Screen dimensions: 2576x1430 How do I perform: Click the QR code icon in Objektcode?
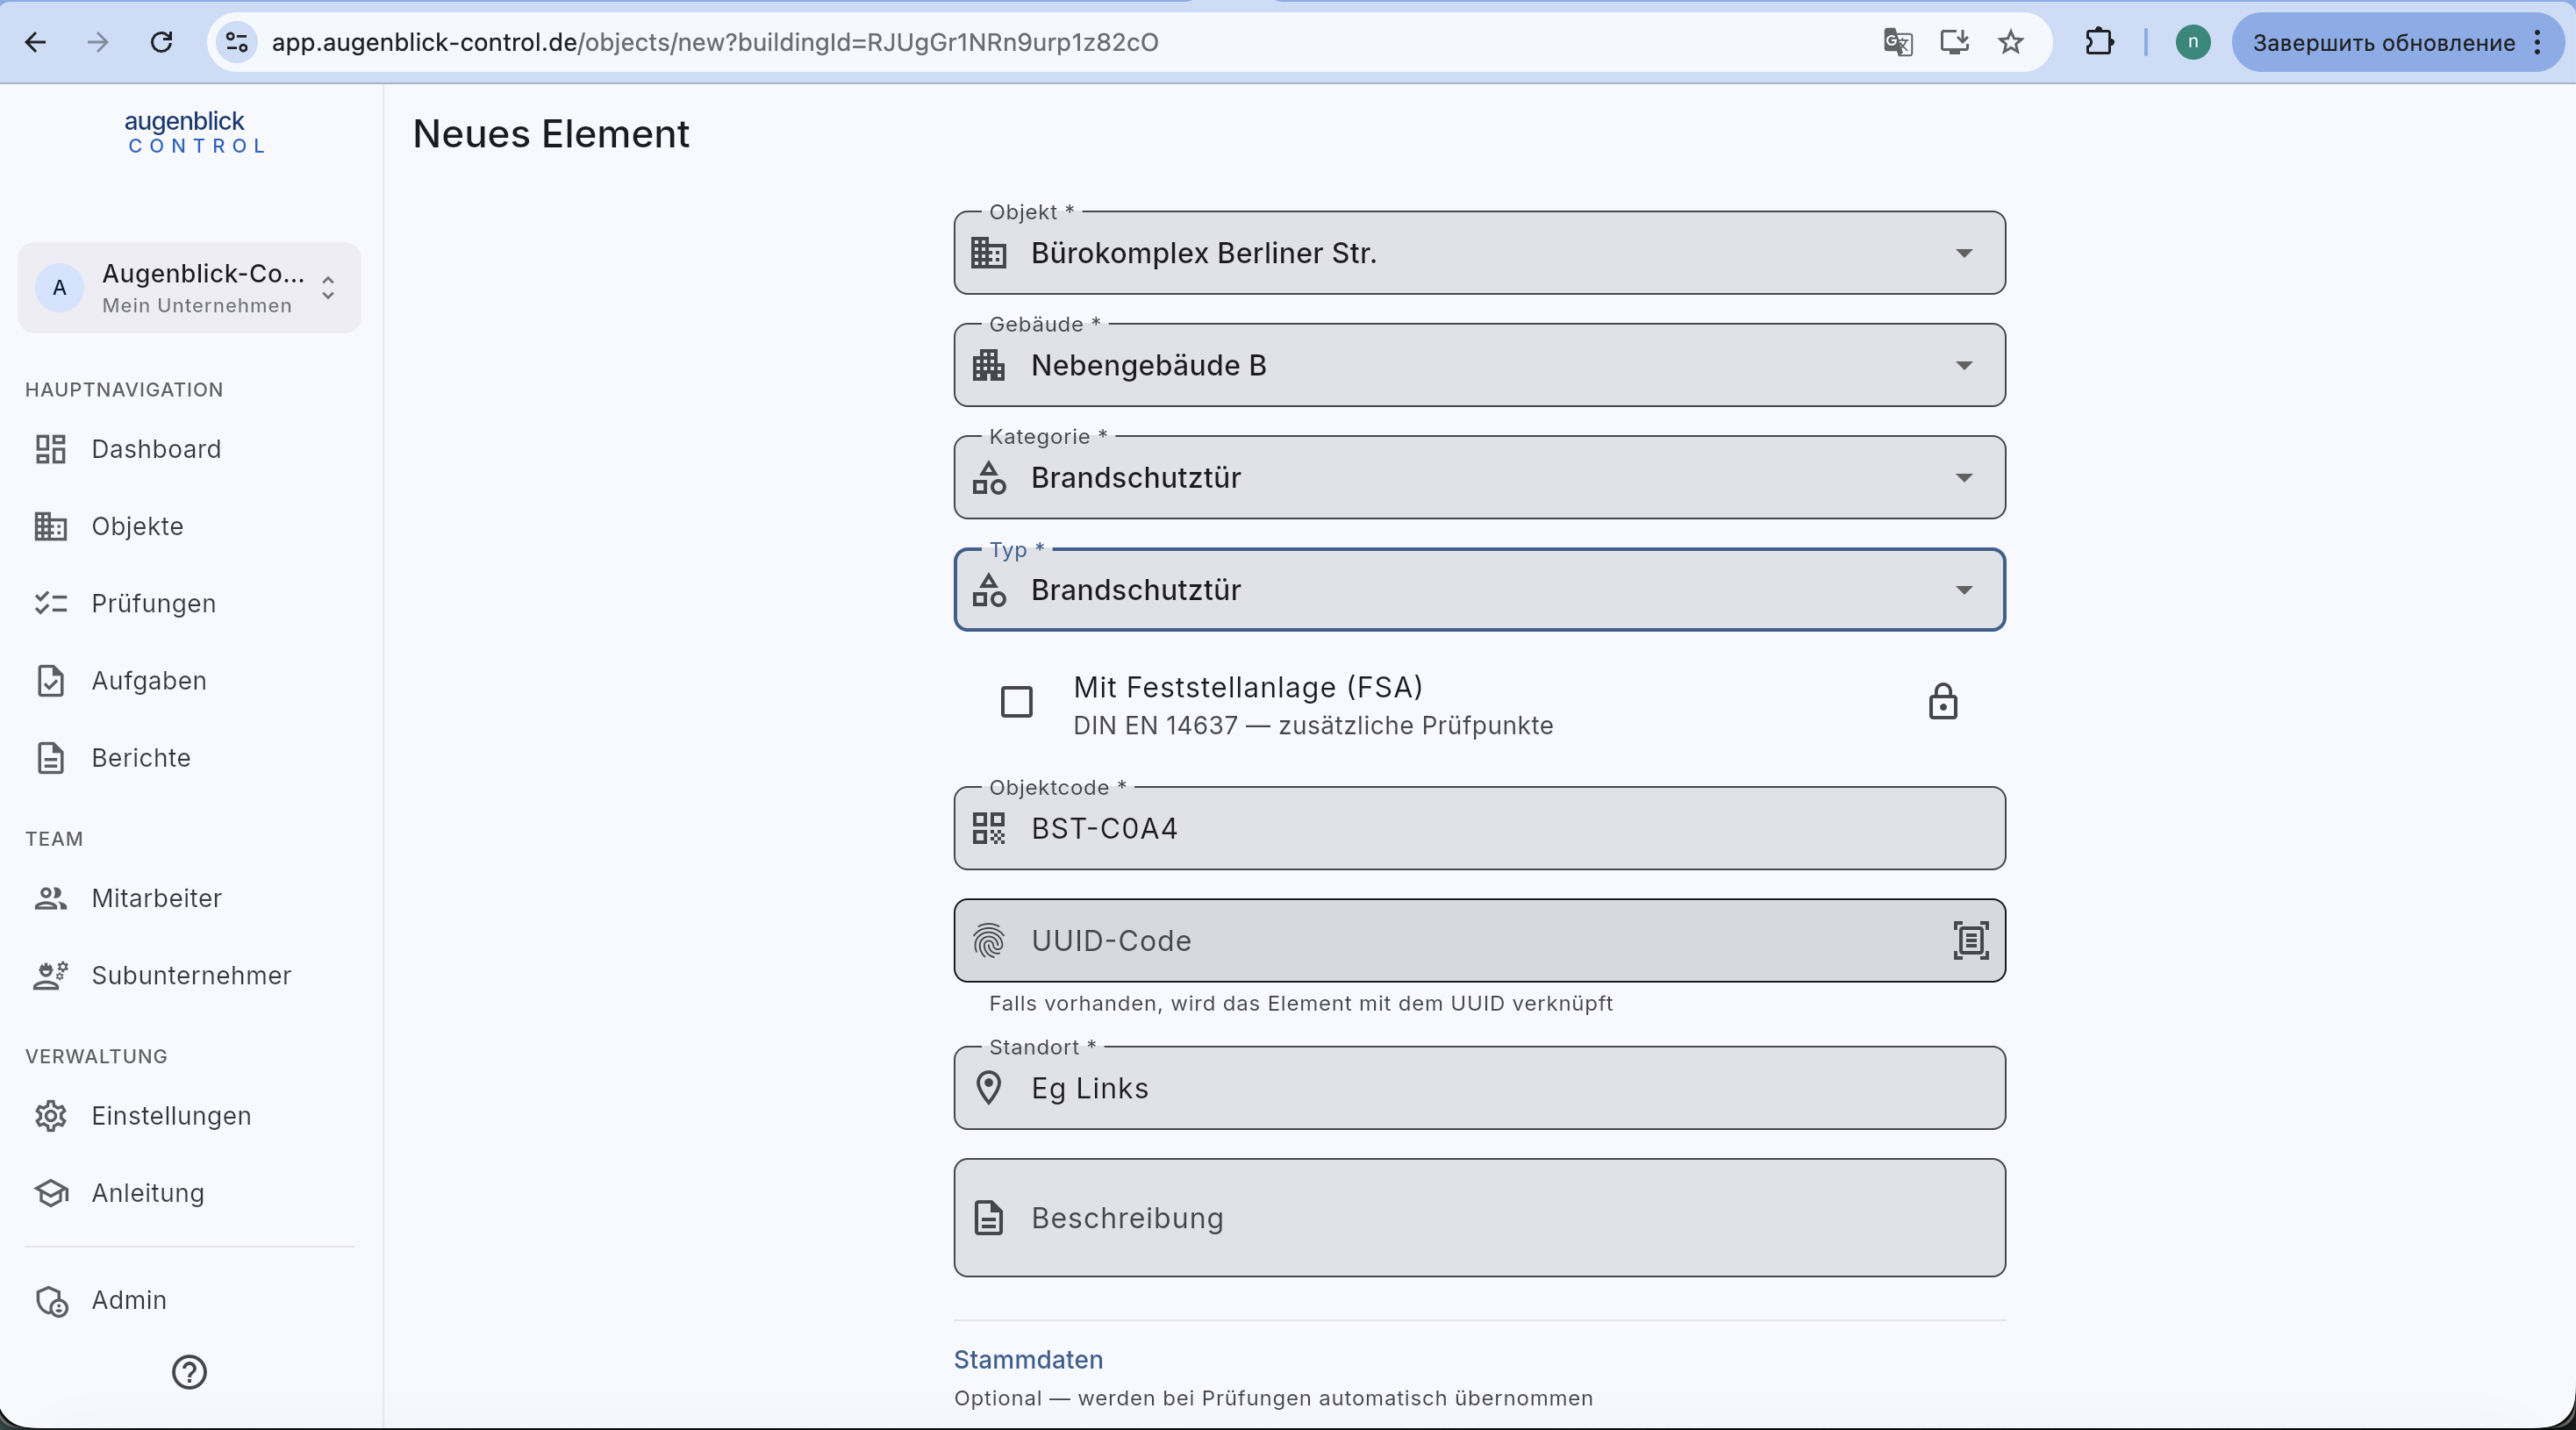tap(989, 828)
